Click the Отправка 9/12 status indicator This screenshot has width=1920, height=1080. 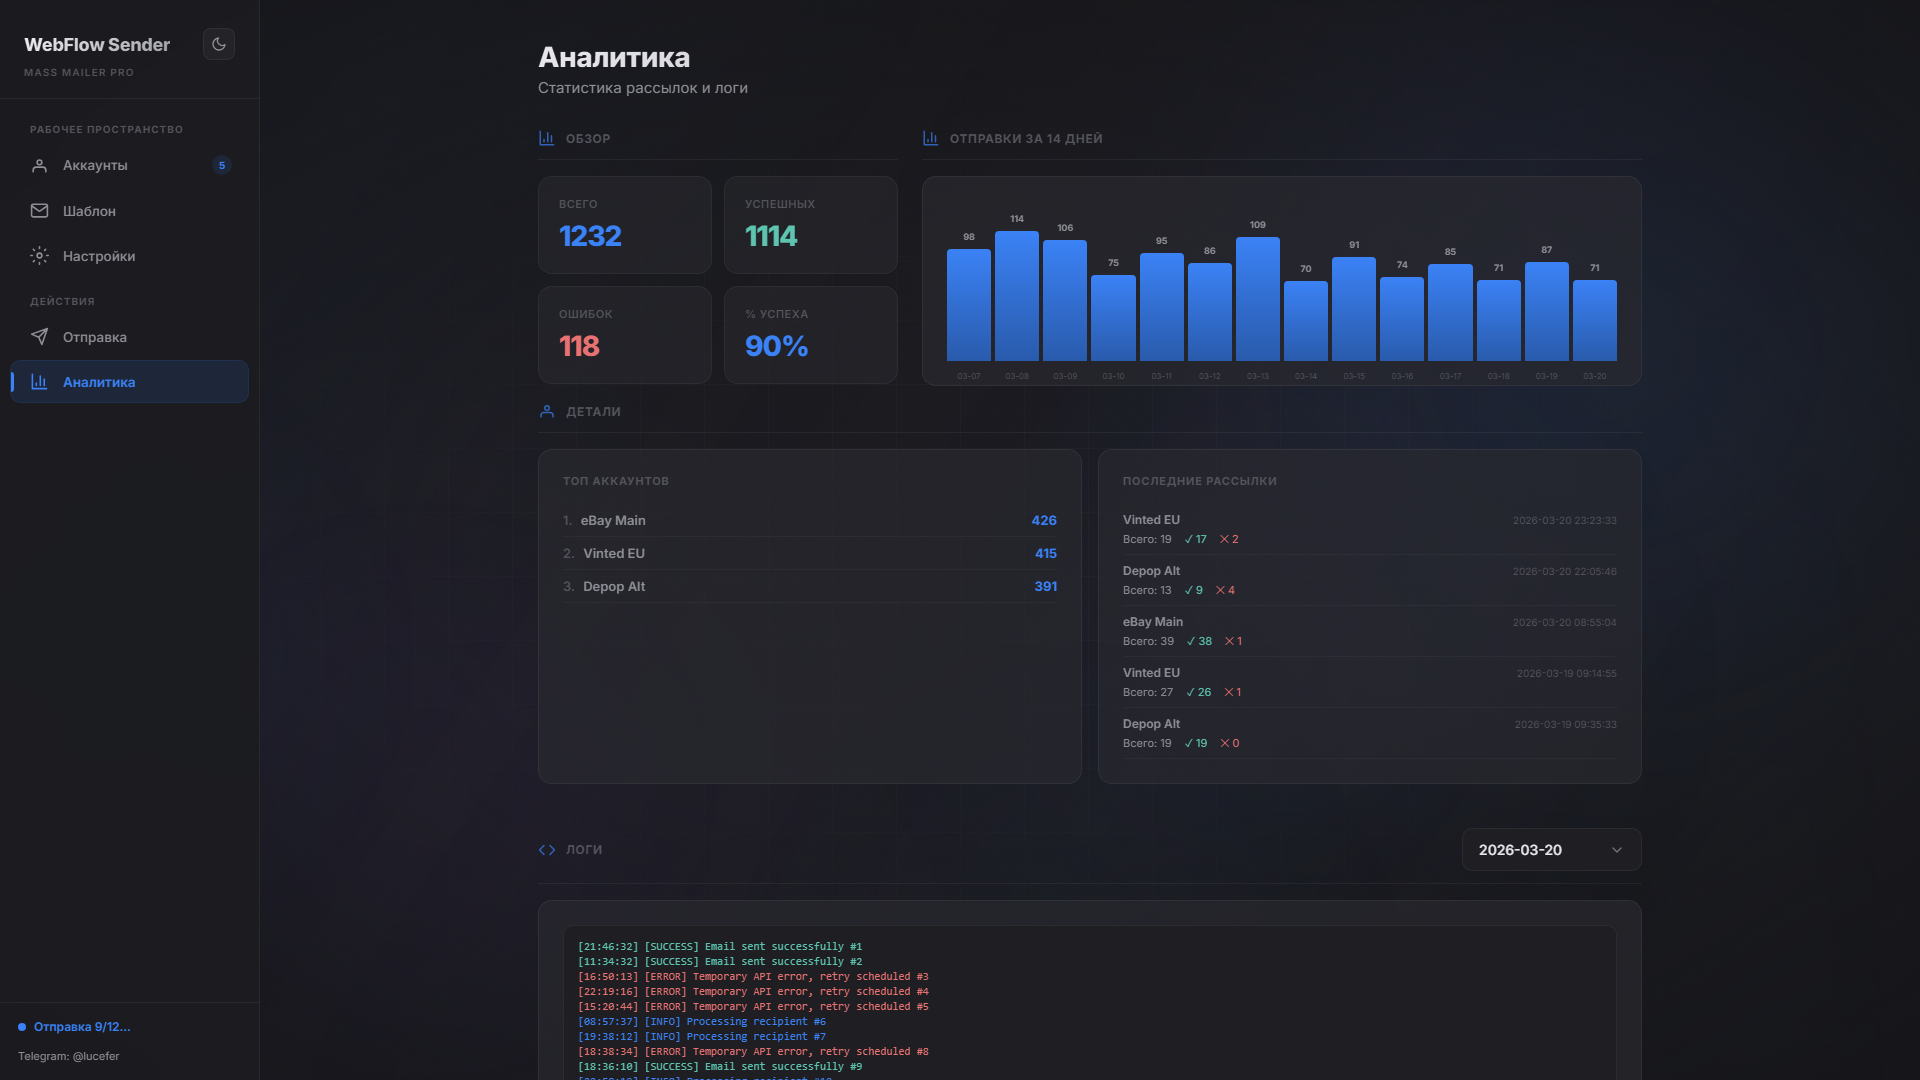click(79, 1026)
